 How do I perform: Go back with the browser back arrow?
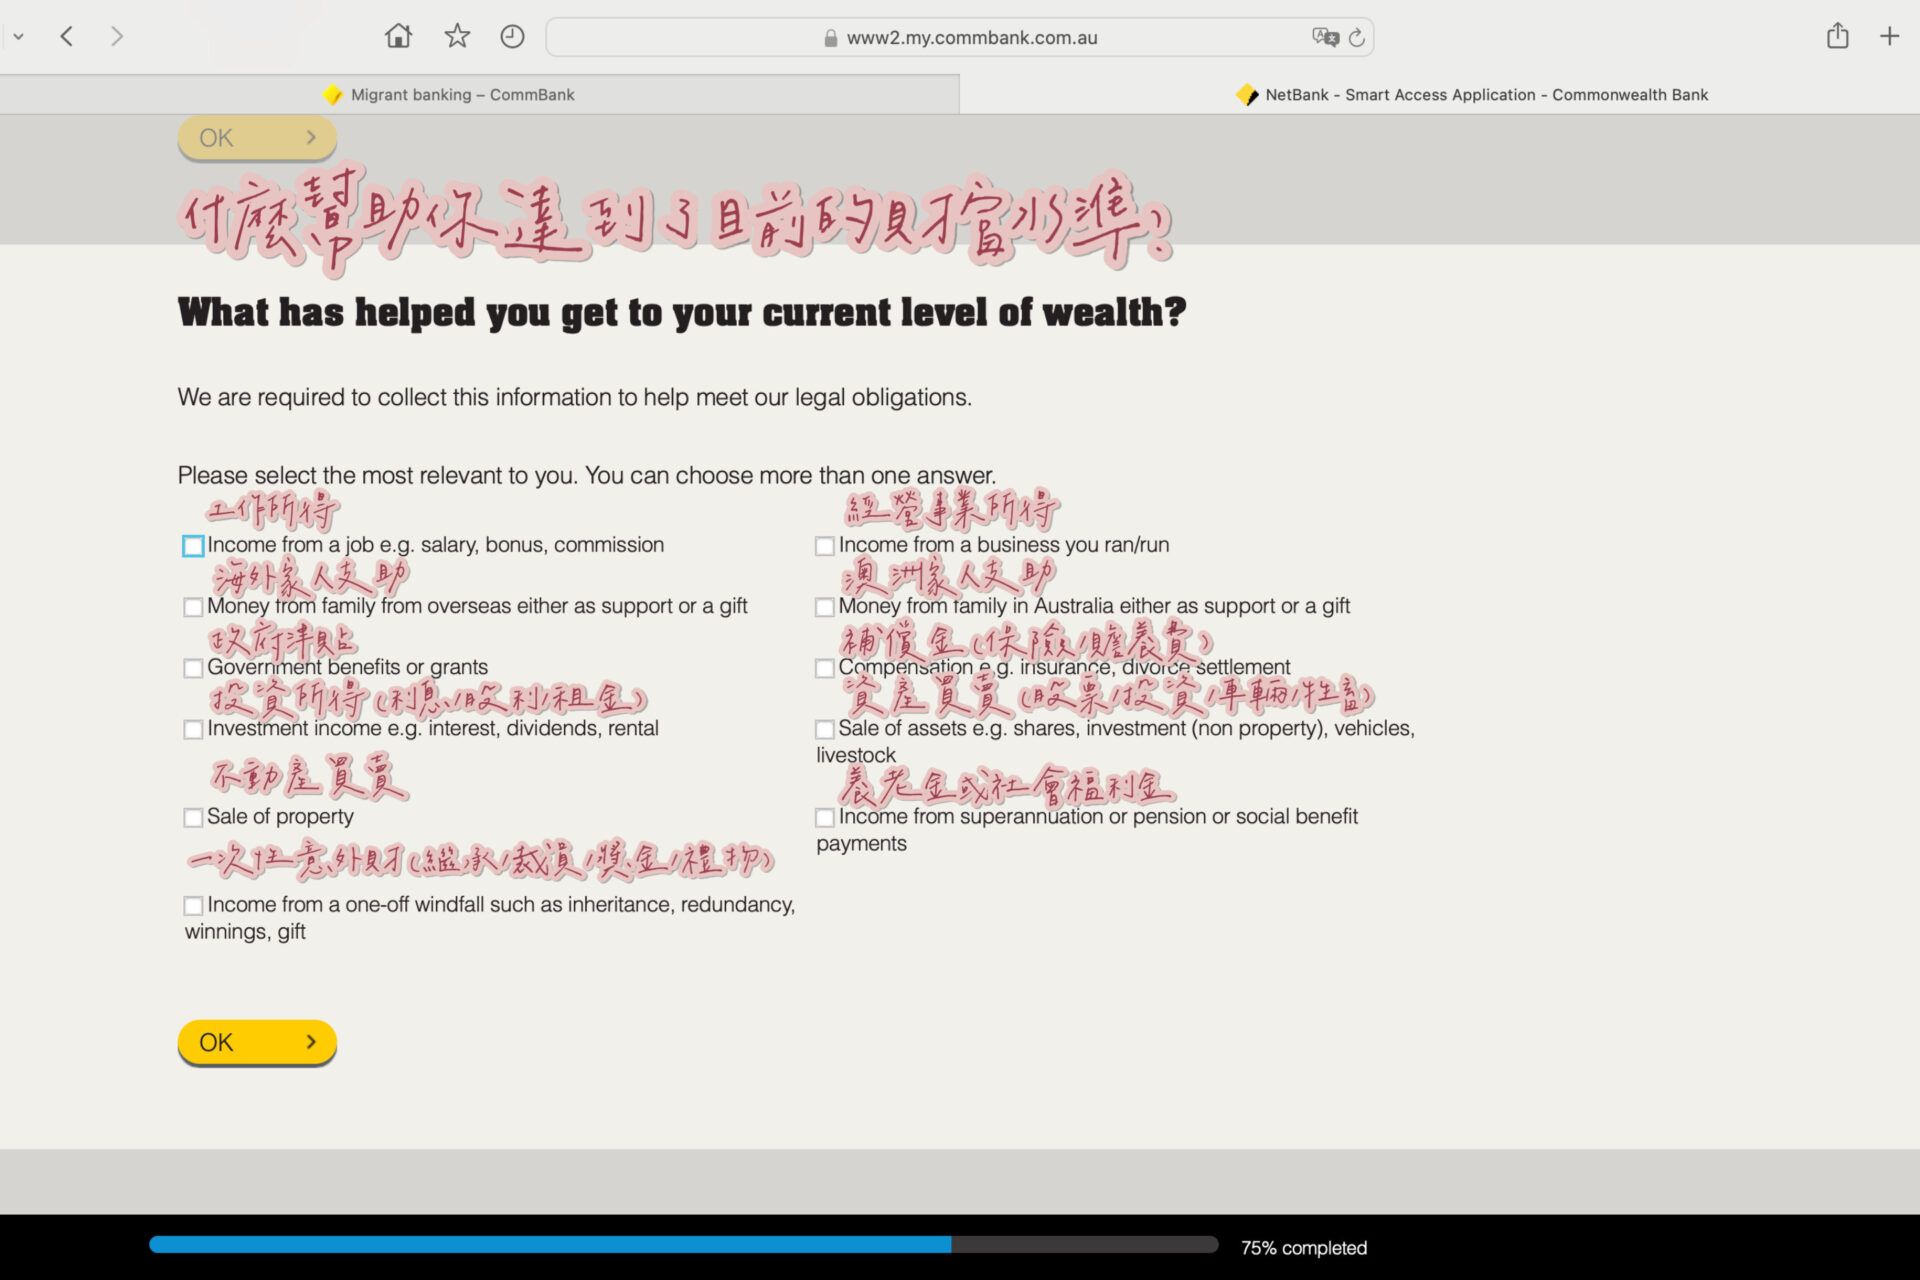coord(67,37)
